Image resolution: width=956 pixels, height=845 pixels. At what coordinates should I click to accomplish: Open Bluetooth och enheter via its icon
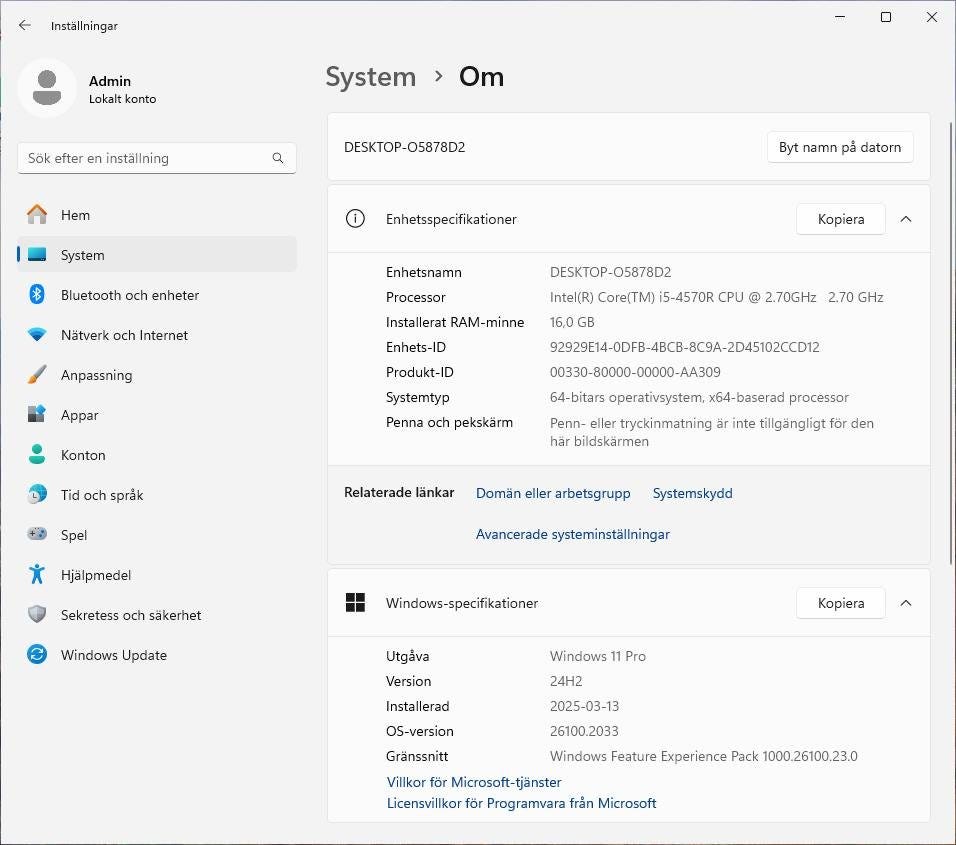pyautogui.click(x=37, y=295)
